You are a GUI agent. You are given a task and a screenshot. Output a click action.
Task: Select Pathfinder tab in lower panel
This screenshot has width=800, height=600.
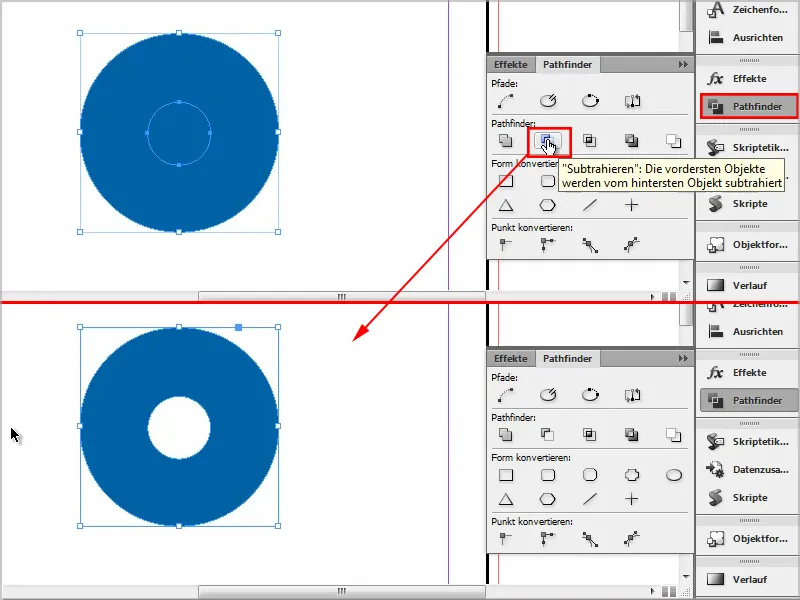[x=567, y=358]
